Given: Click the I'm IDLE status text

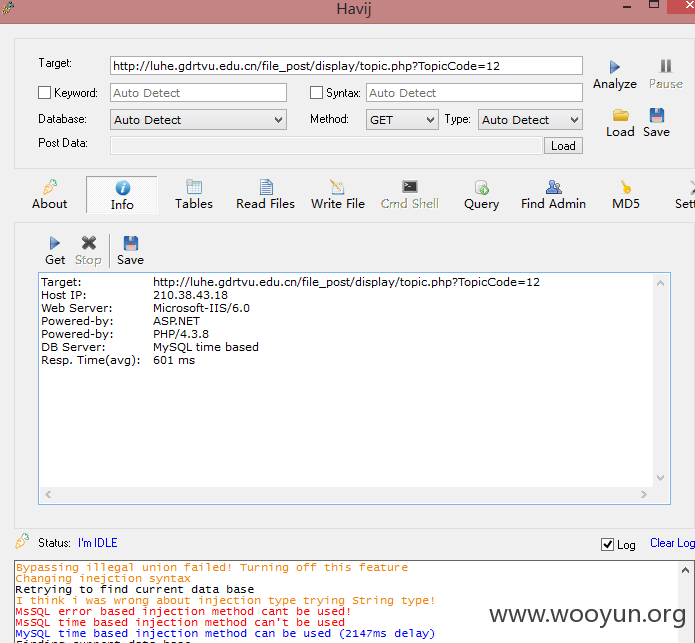Looking at the screenshot, I should [98, 543].
